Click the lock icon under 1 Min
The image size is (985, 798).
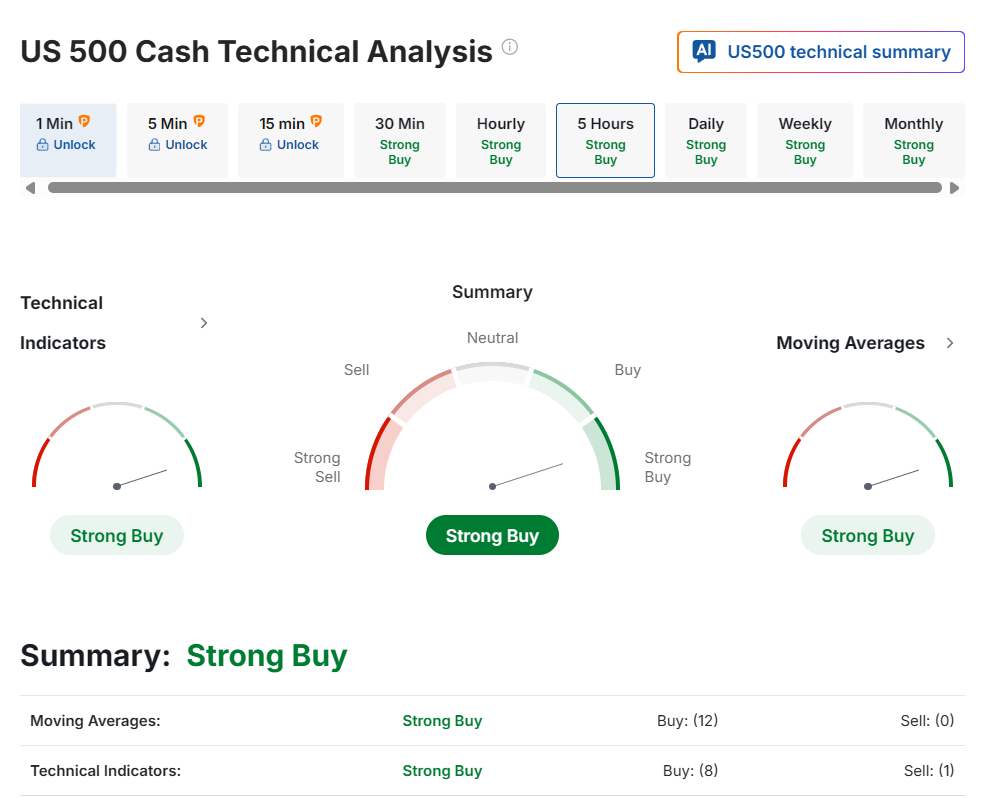tap(43, 145)
